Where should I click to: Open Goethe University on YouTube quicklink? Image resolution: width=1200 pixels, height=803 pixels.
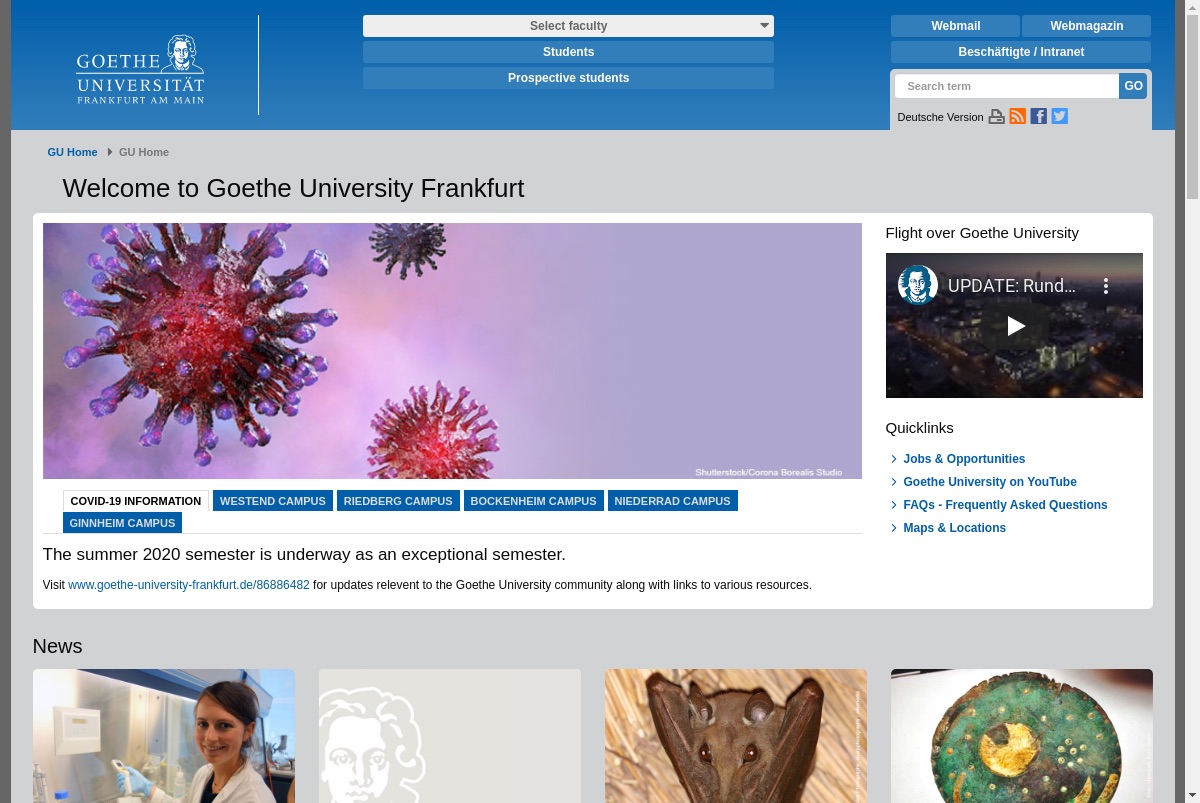pyautogui.click(x=990, y=482)
